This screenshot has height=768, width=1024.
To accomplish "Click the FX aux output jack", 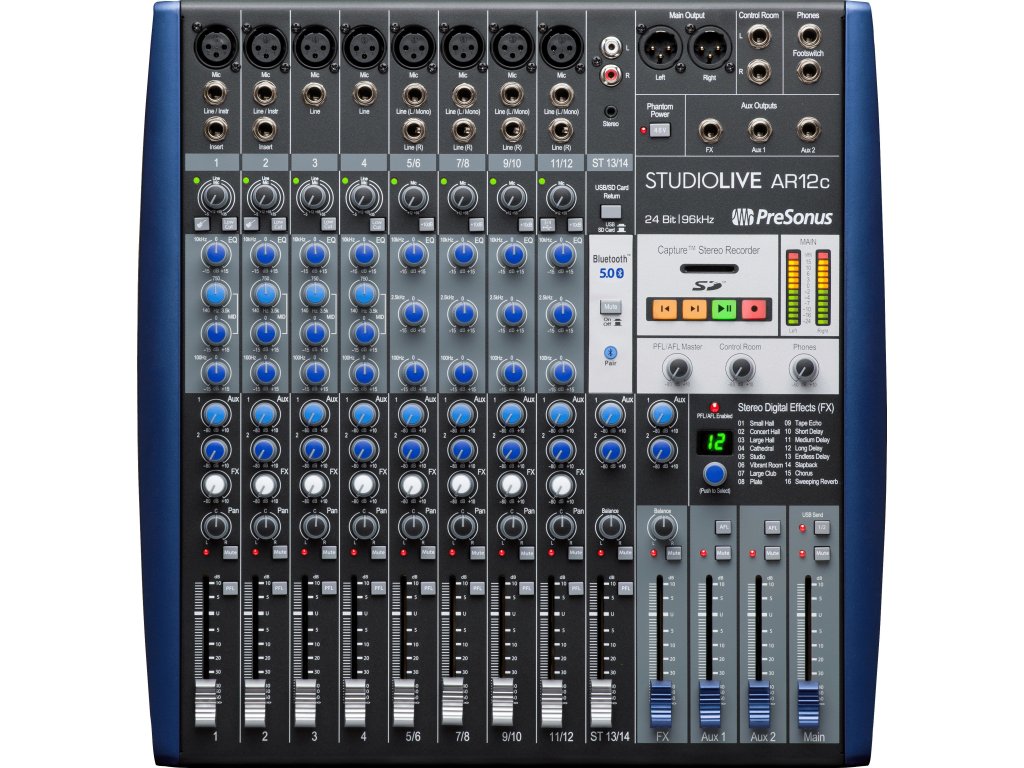I will click(710, 130).
